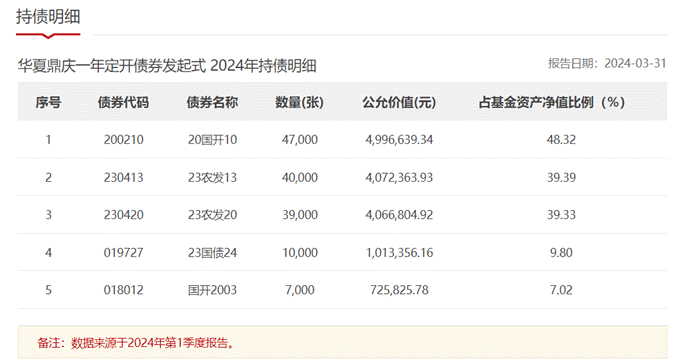Image resolution: width=687 pixels, height=363 pixels.
Task: Click the fair value 4,996,639.34 cell
Action: coord(399,140)
